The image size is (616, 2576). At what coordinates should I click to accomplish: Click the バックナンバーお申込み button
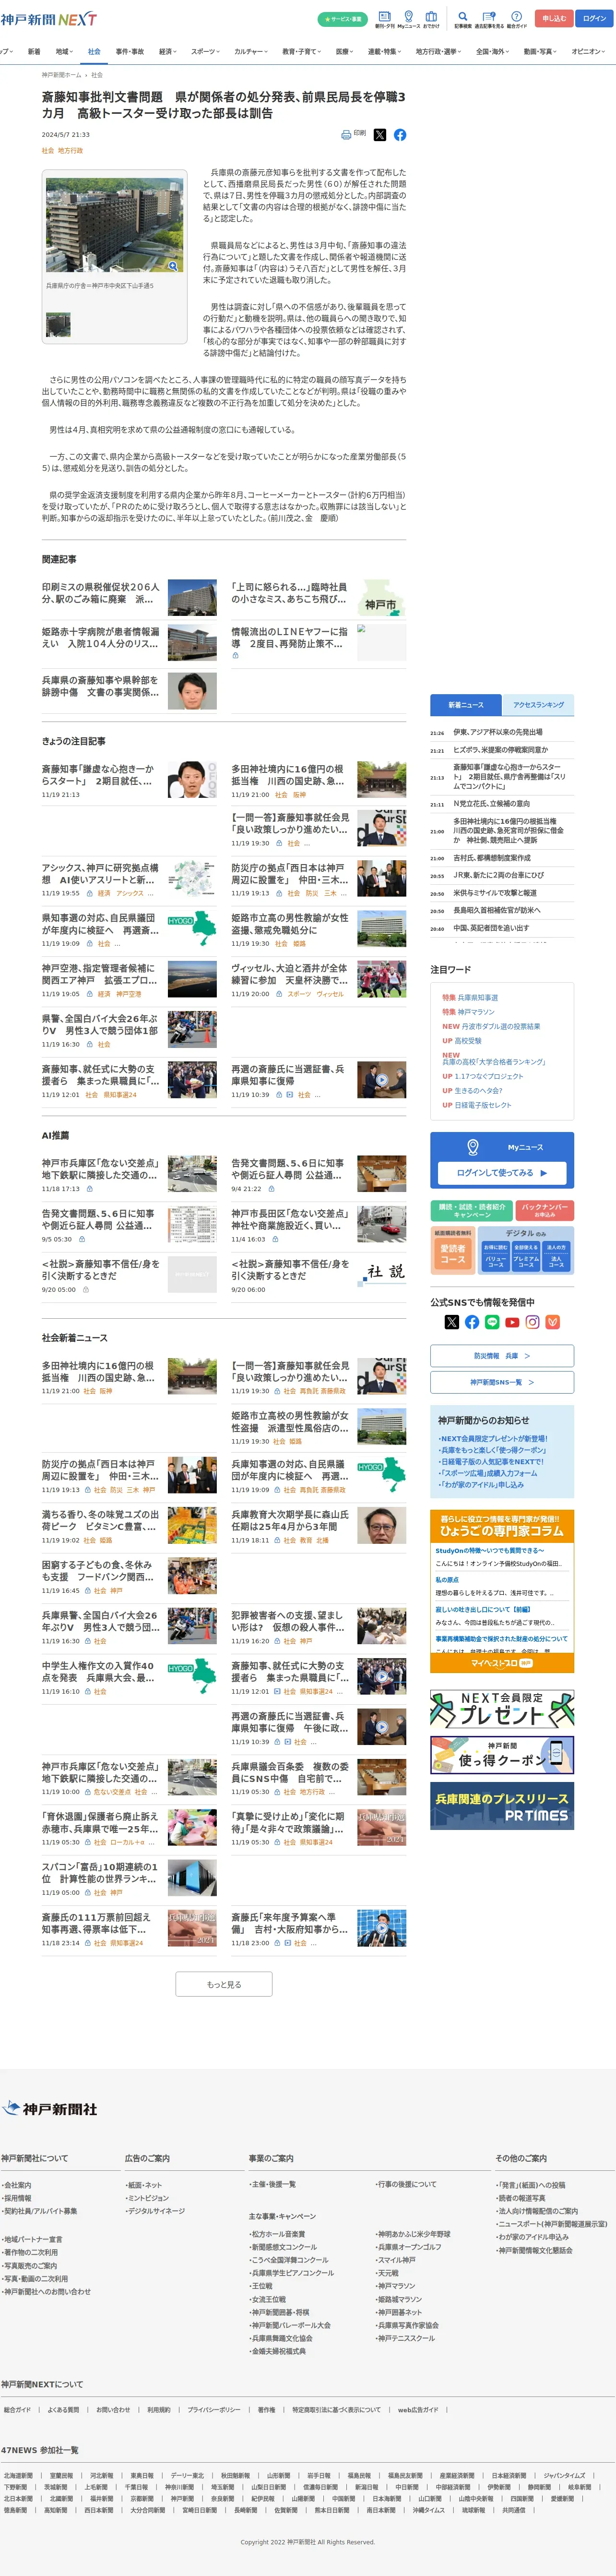[x=545, y=1210]
